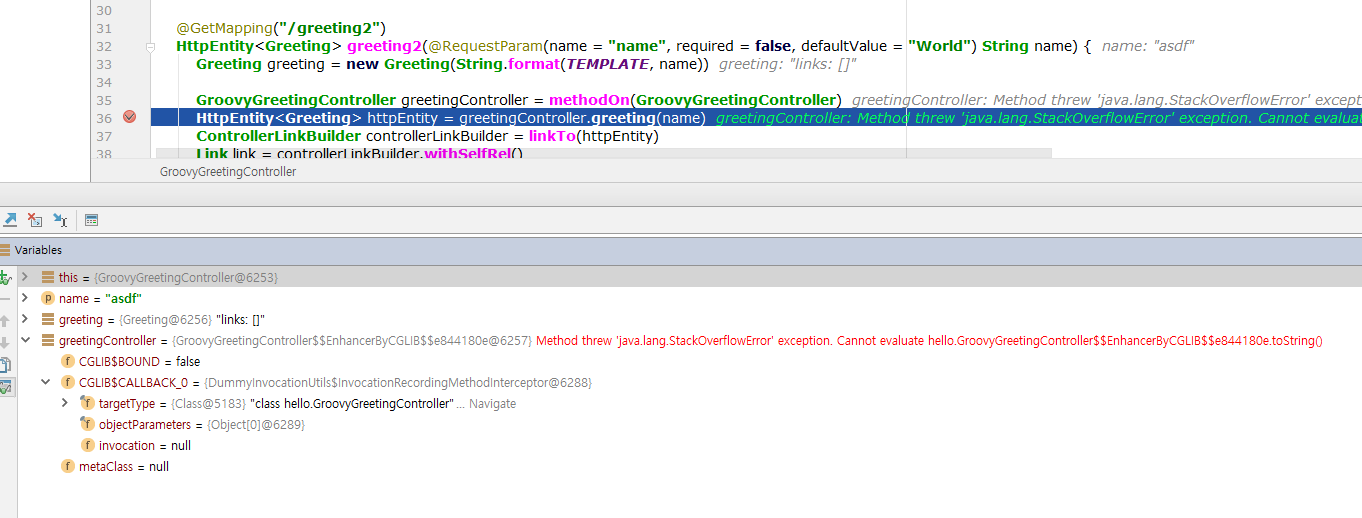Click the withSelfRel call on line 38
The width and height of the screenshot is (1362, 518).
[467, 154]
